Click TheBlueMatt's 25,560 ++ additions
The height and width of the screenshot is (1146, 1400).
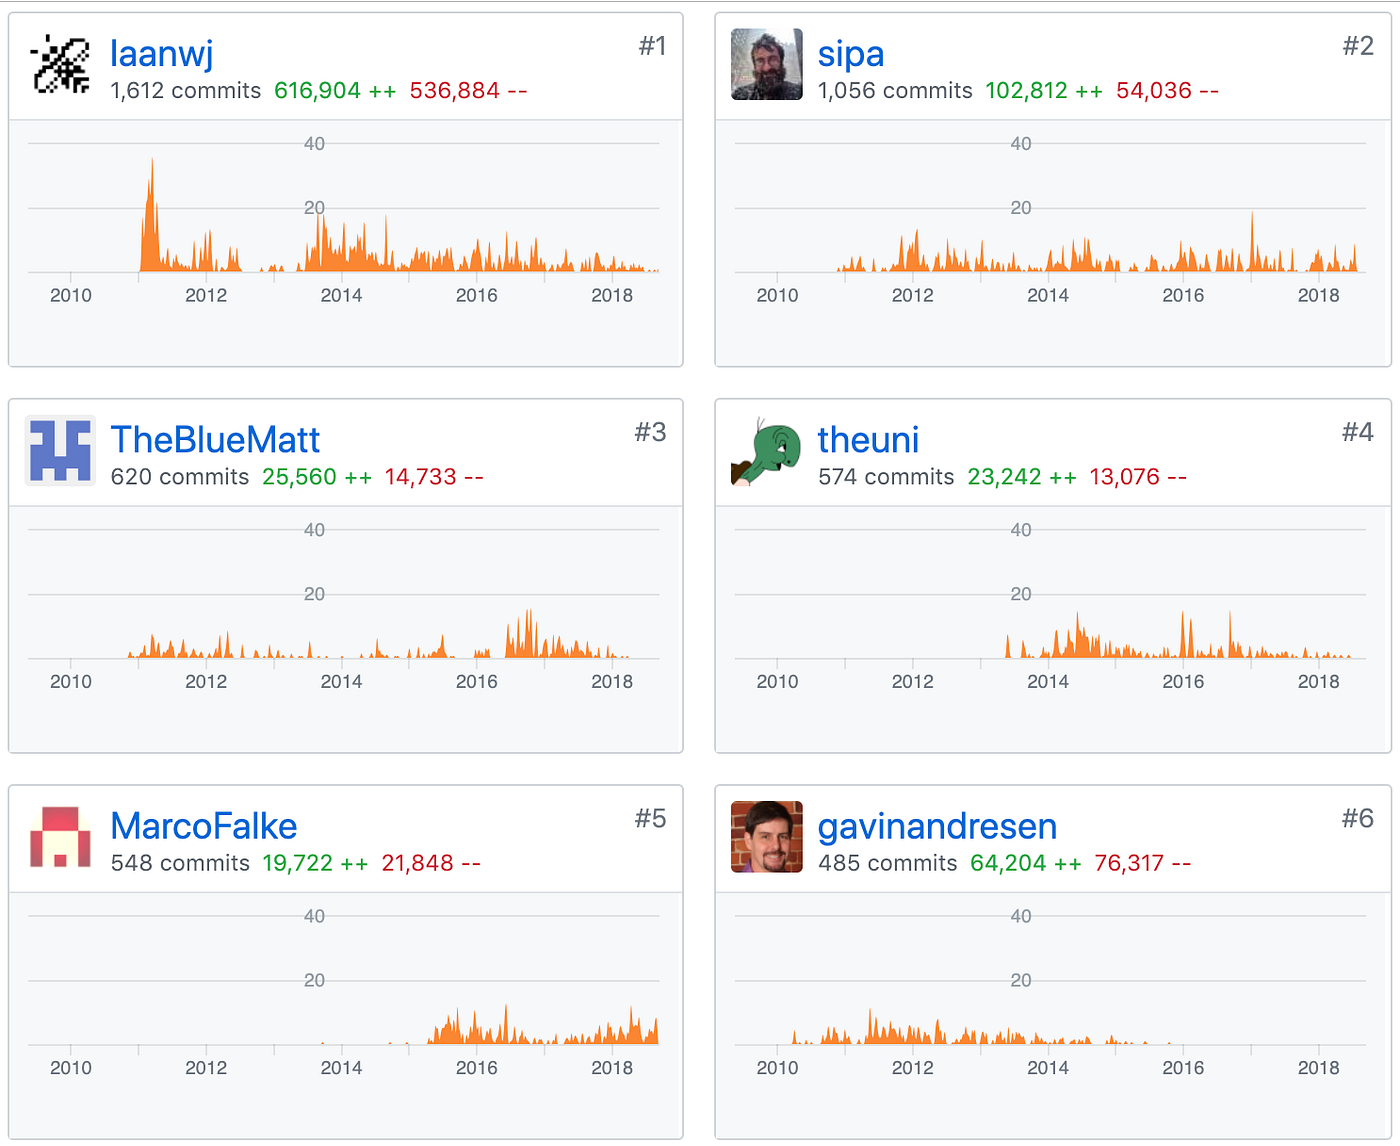pos(317,477)
